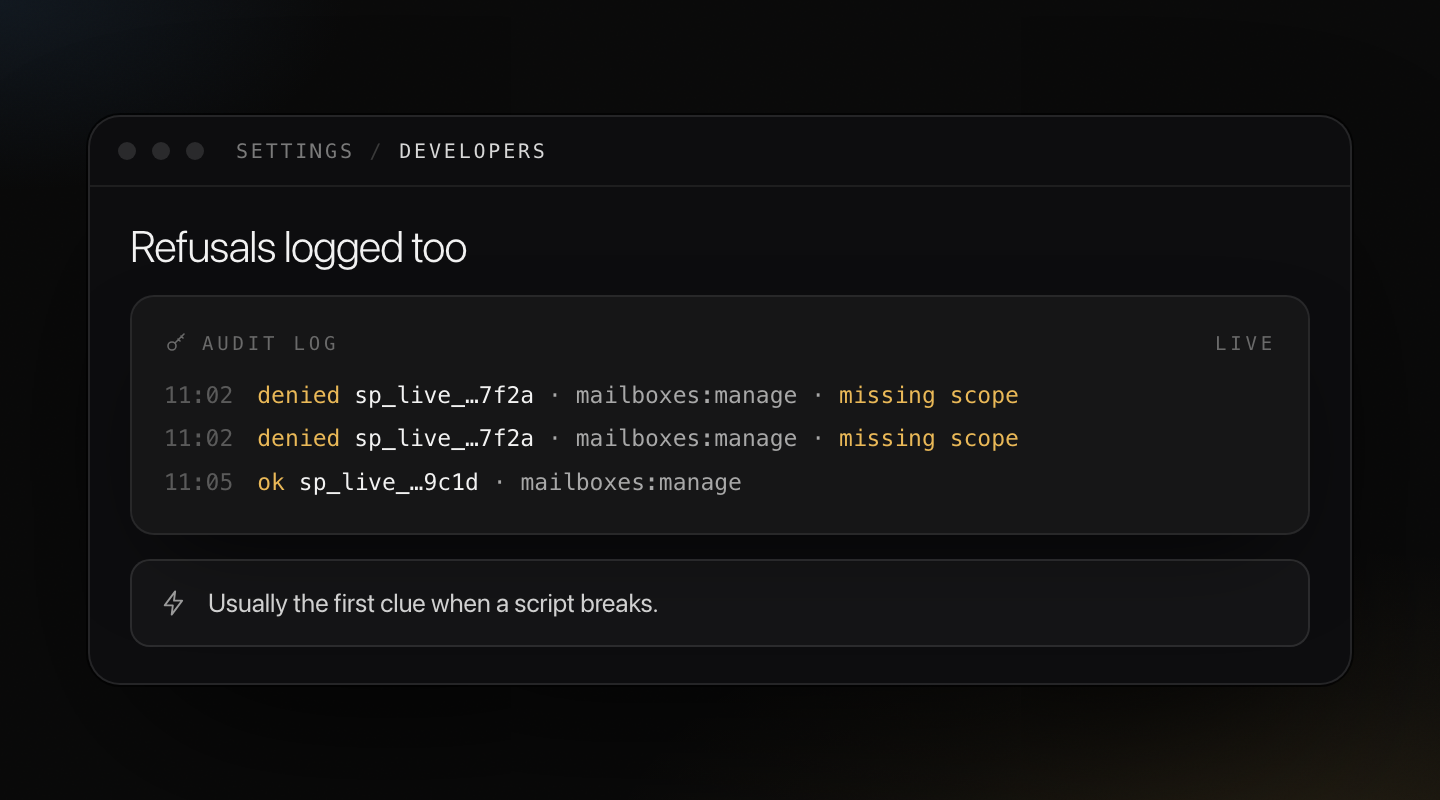The image size is (1440, 800).
Task: Click the tip about a script breaking
Action: [x=433, y=603]
